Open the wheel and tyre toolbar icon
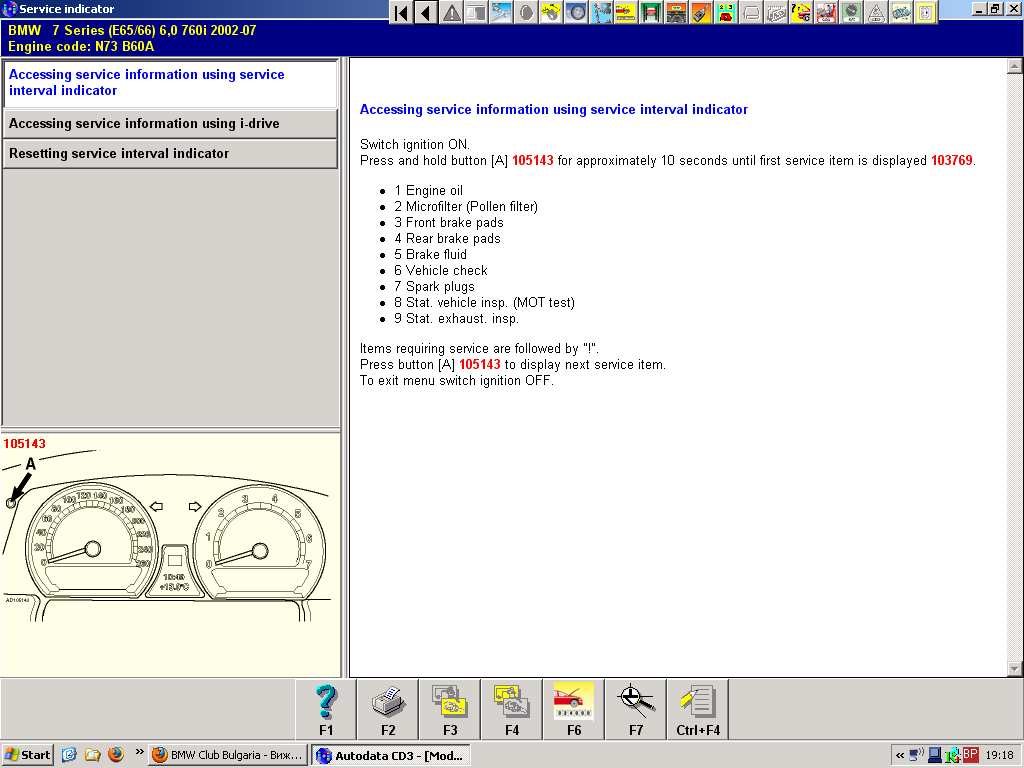1024x768 pixels. [576, 12]
